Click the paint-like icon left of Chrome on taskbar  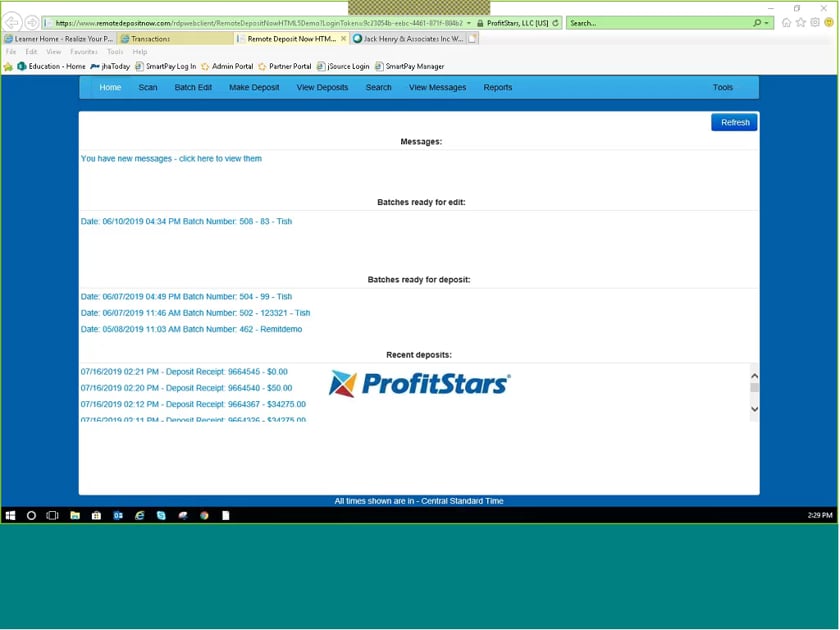(x=183, y=515)
